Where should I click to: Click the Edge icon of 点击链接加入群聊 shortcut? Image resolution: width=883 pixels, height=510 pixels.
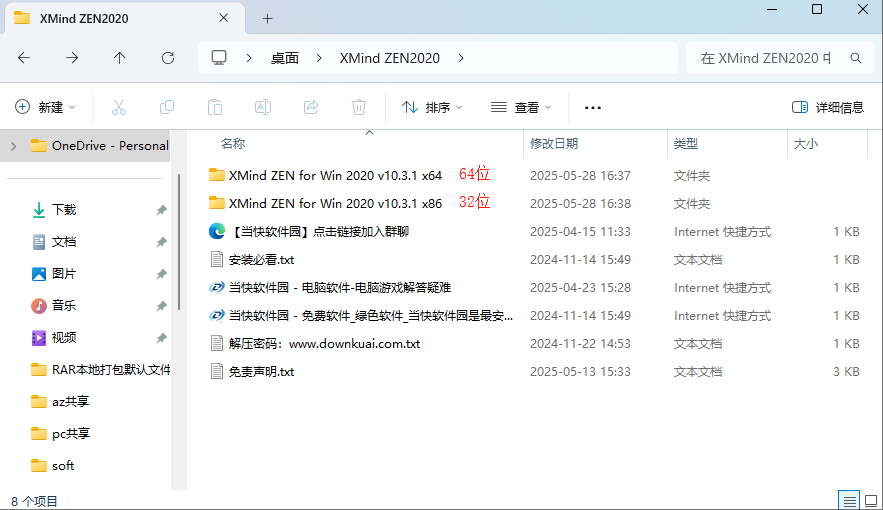(217, 231)
